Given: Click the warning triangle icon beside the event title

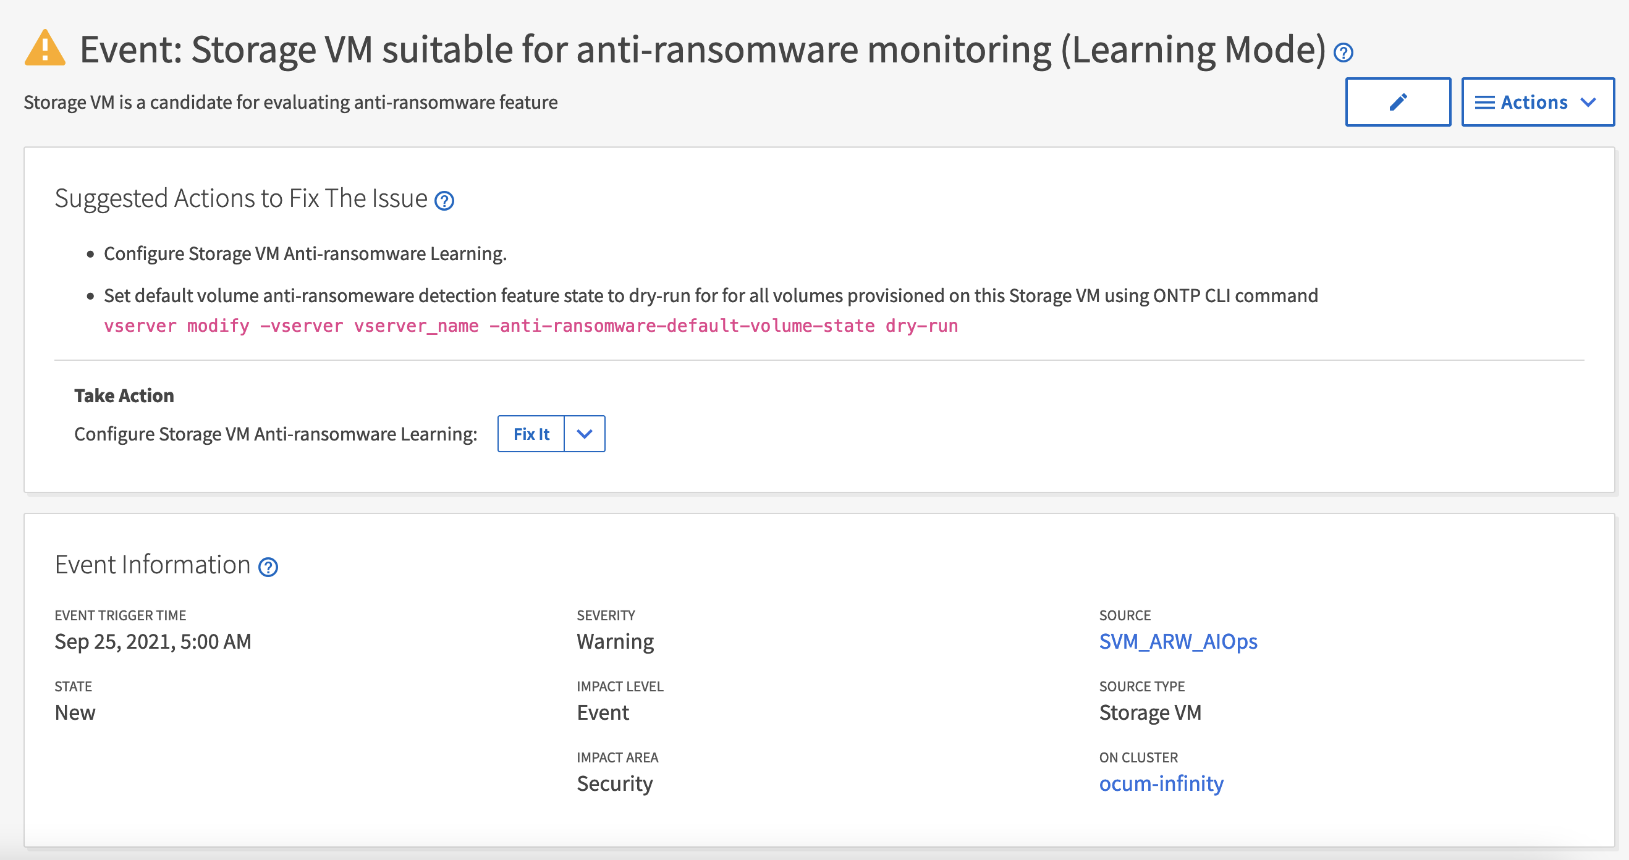Looking at the screenshot, I should (x=45, y=49).
